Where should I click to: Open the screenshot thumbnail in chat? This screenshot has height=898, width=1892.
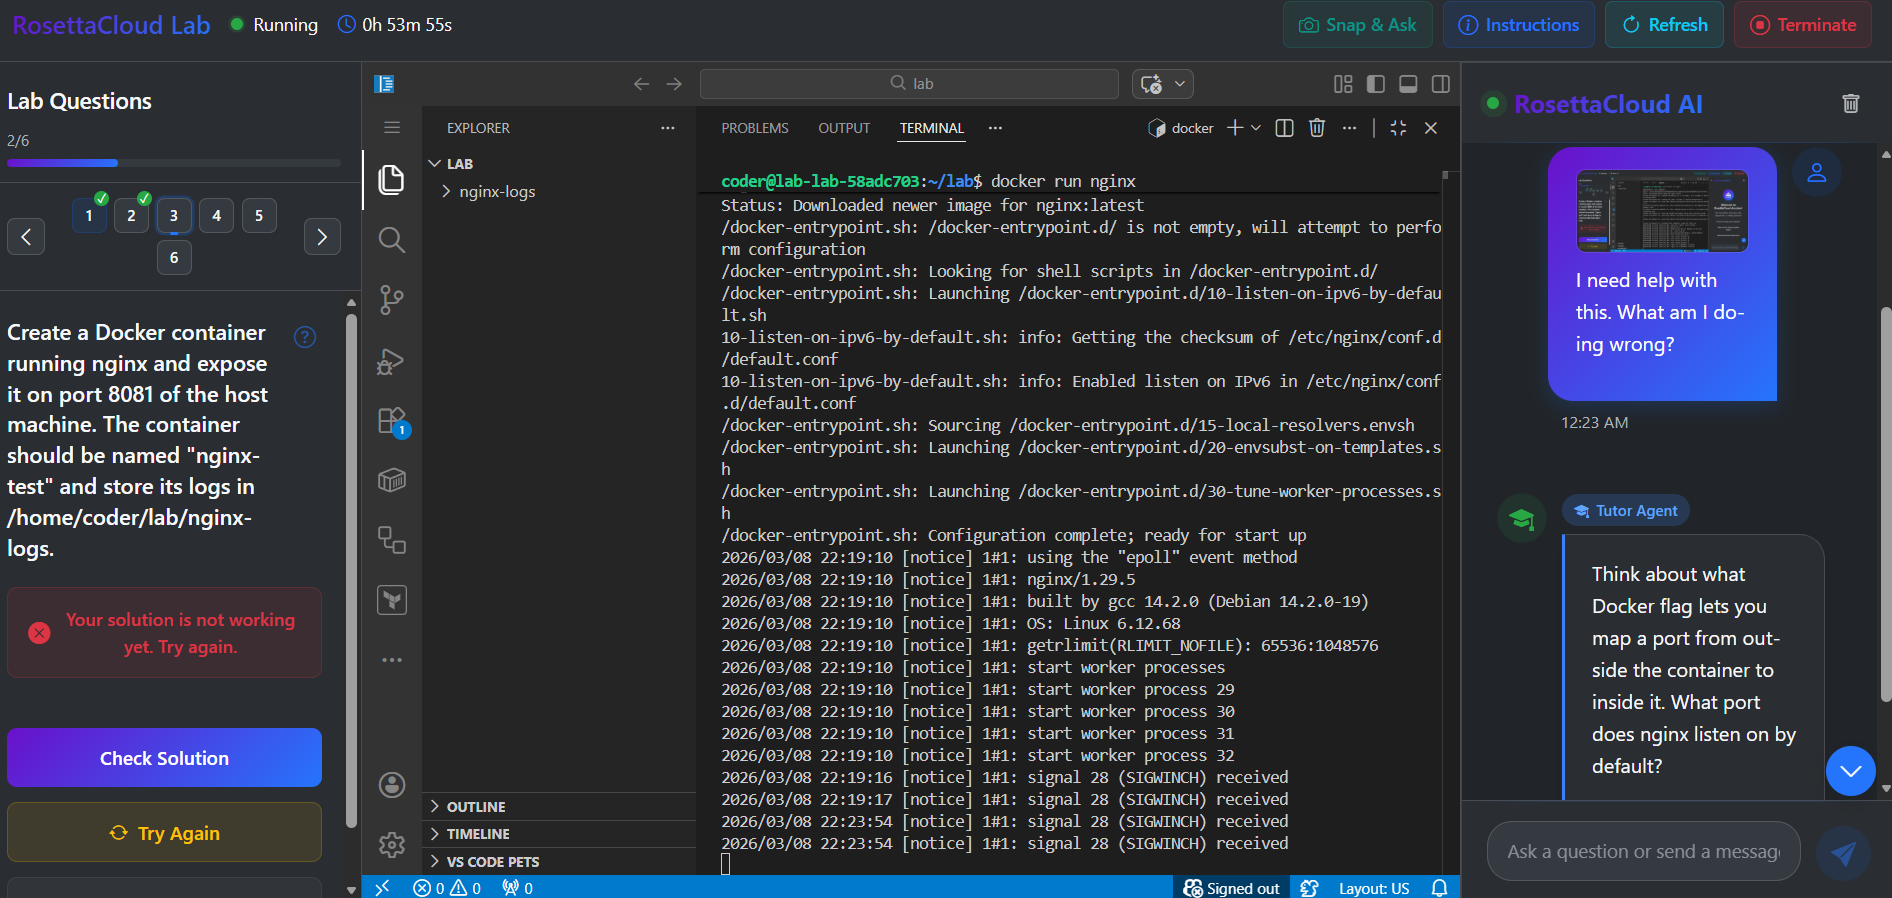(x=1662, y=210)
